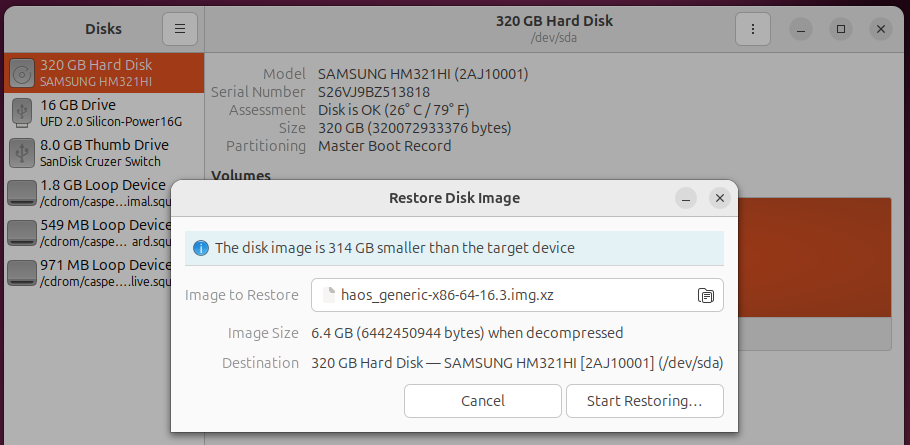Click the file icon beside haos_generic image name
910x445 pixels.
point(329,295)
